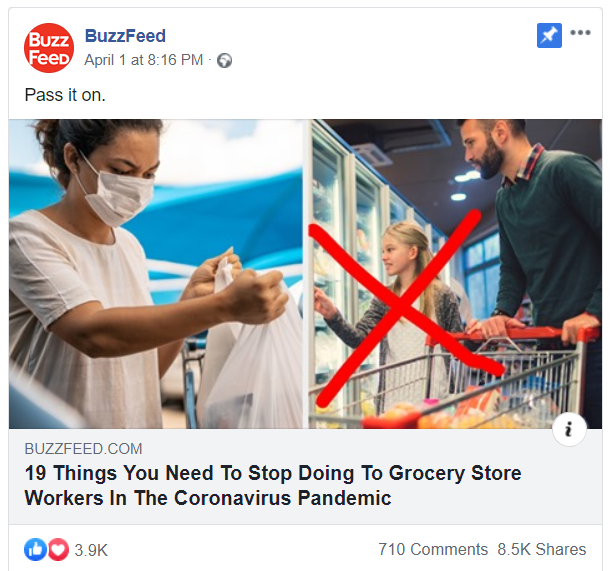Click the public globe audience icon
This screenshot has height=571, width=611.
click(224, 60)
